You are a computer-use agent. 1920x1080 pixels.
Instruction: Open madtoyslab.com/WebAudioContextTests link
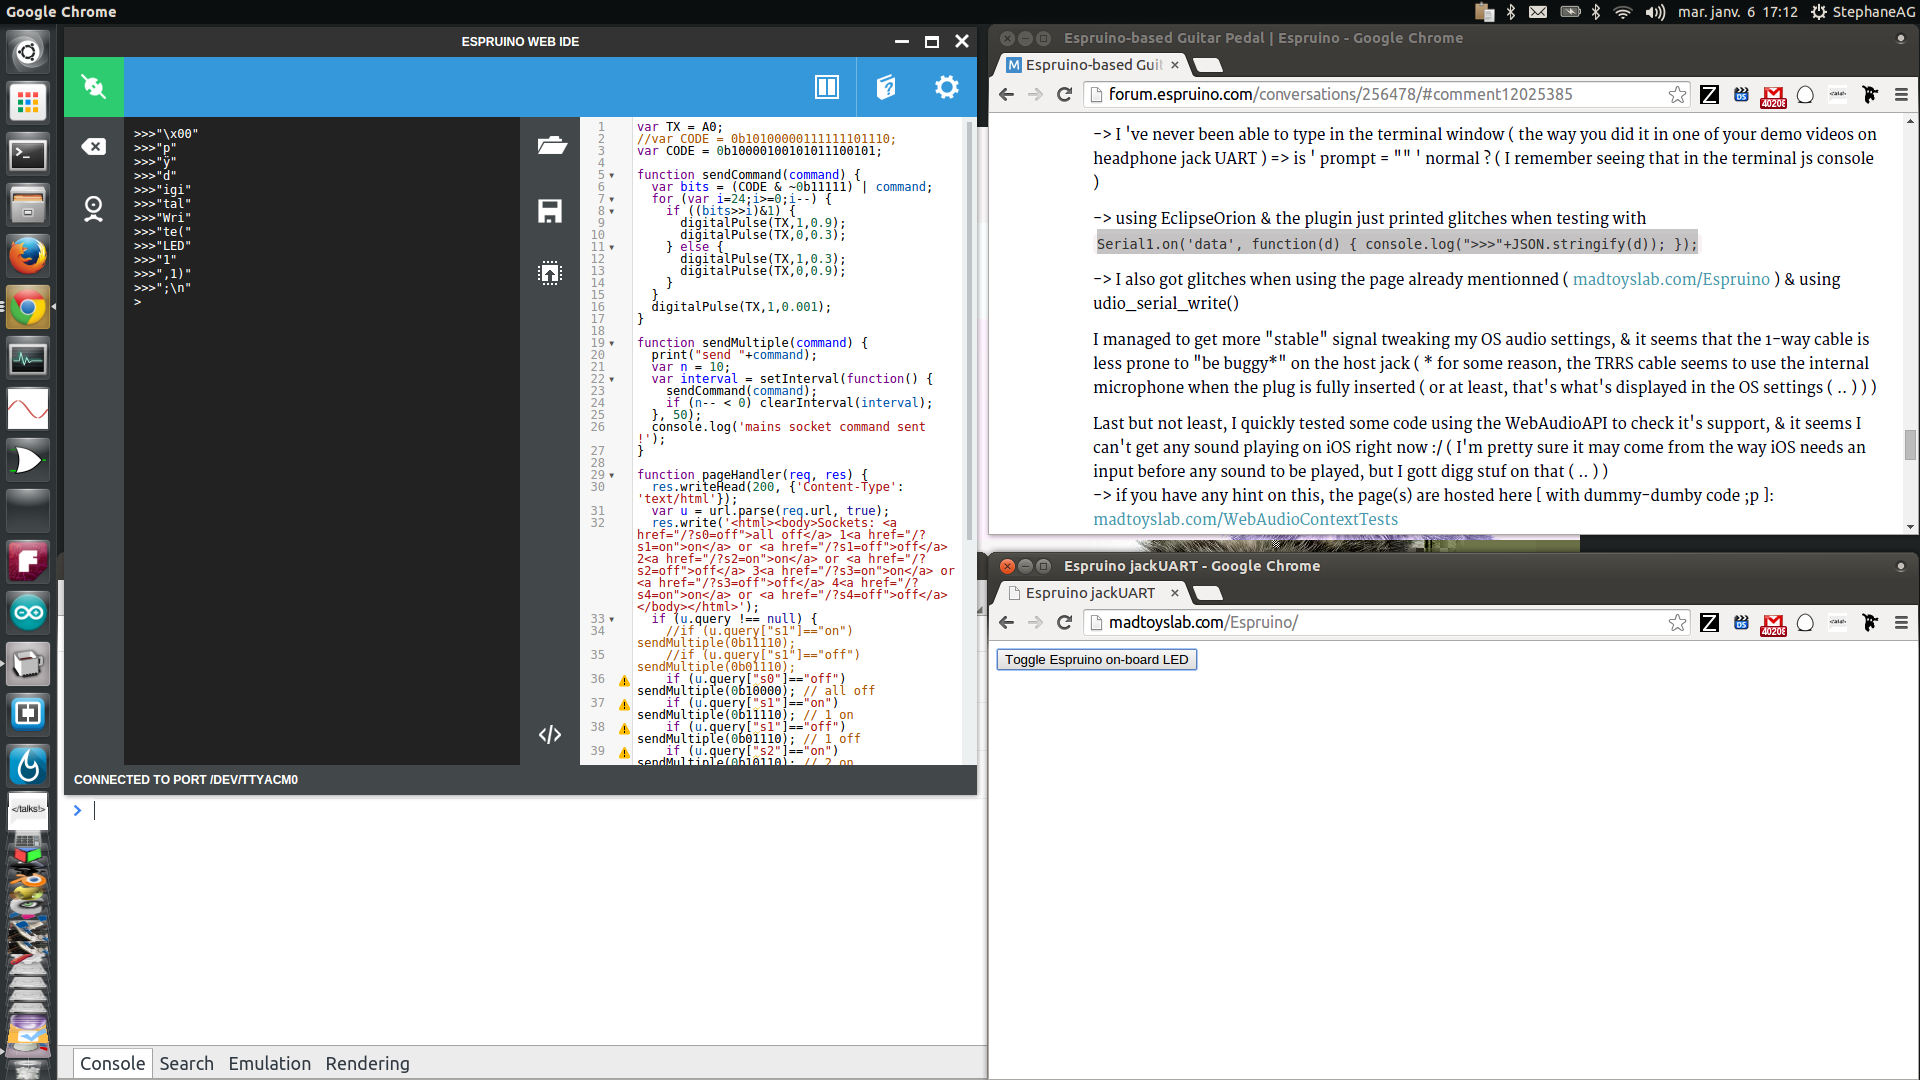point(1245,519)
